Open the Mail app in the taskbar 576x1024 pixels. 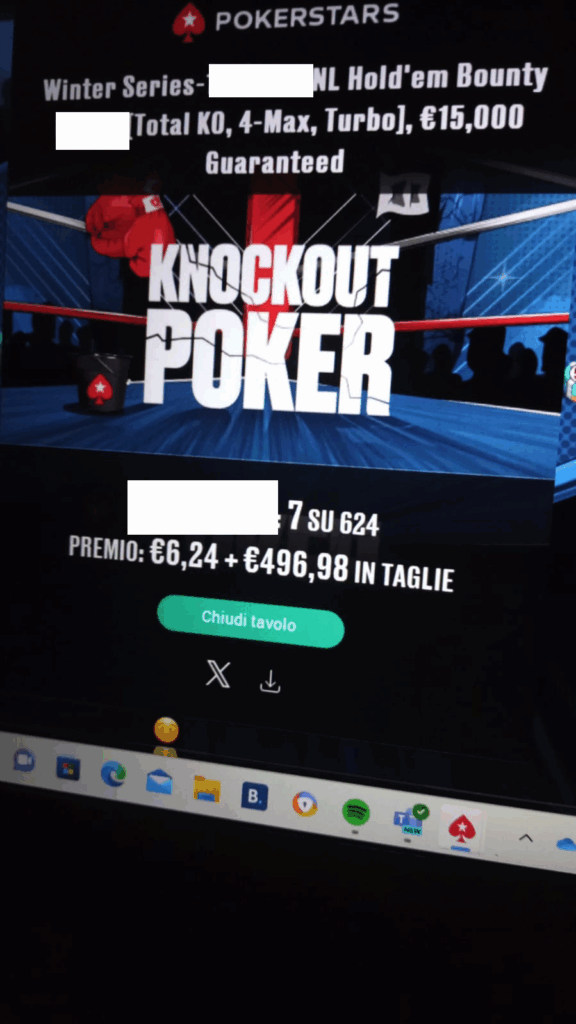click(159, 782)
